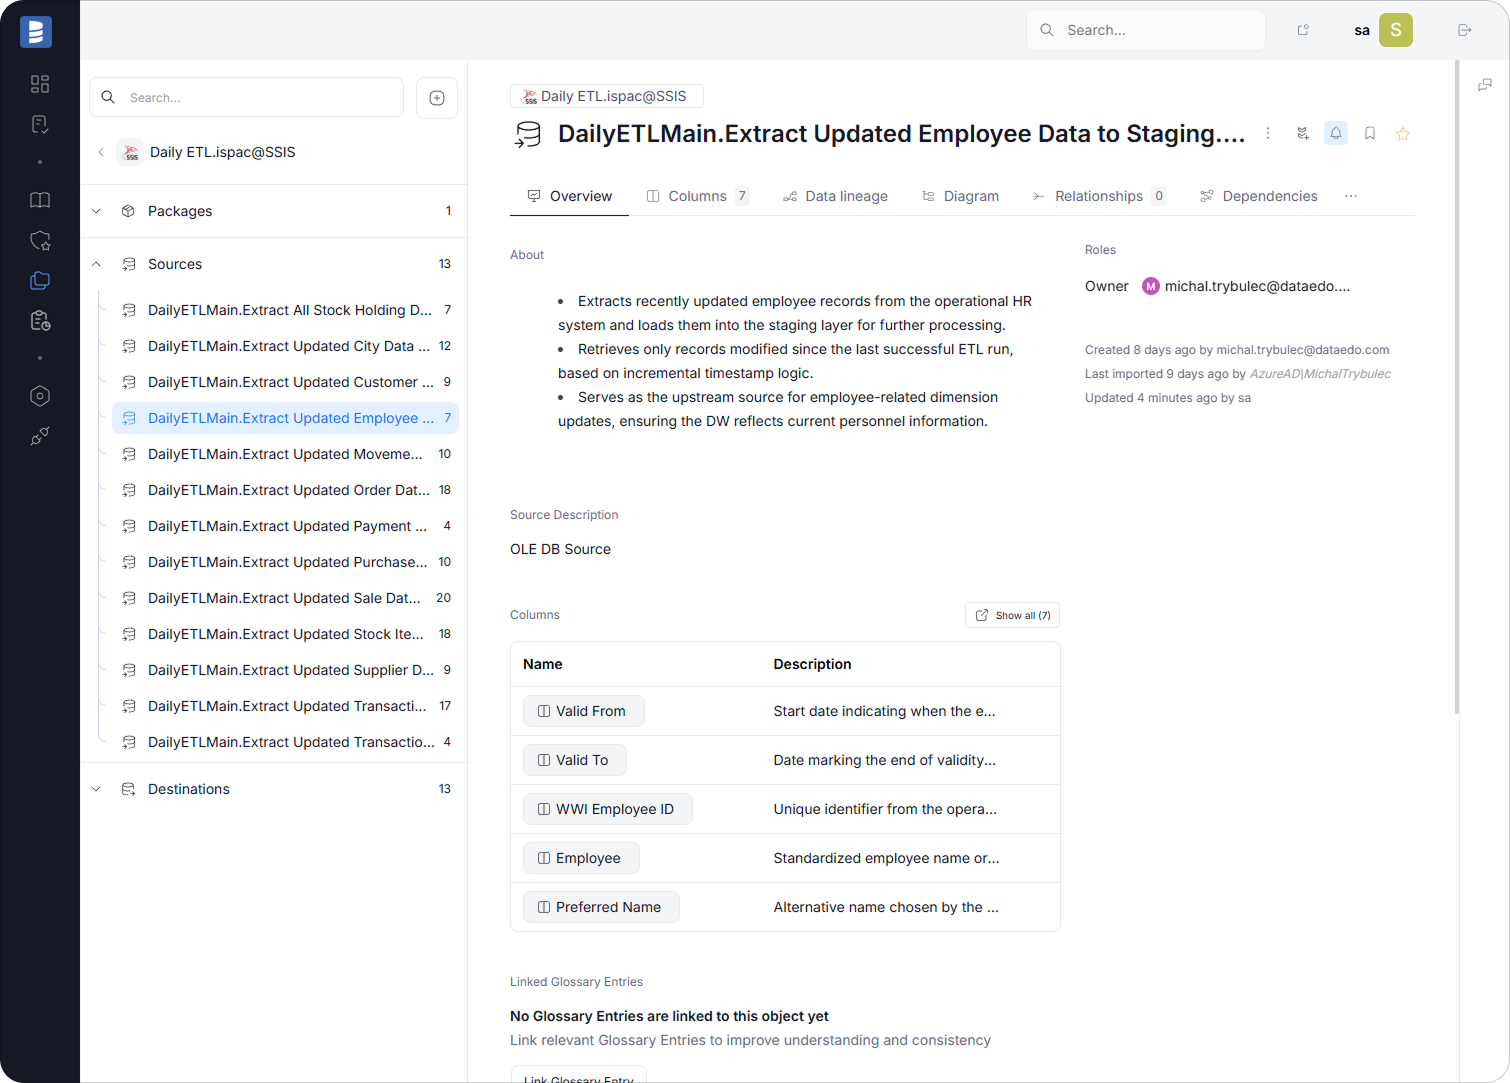Toggle follow changes icon near the bell

click(x=1302, y=133)
